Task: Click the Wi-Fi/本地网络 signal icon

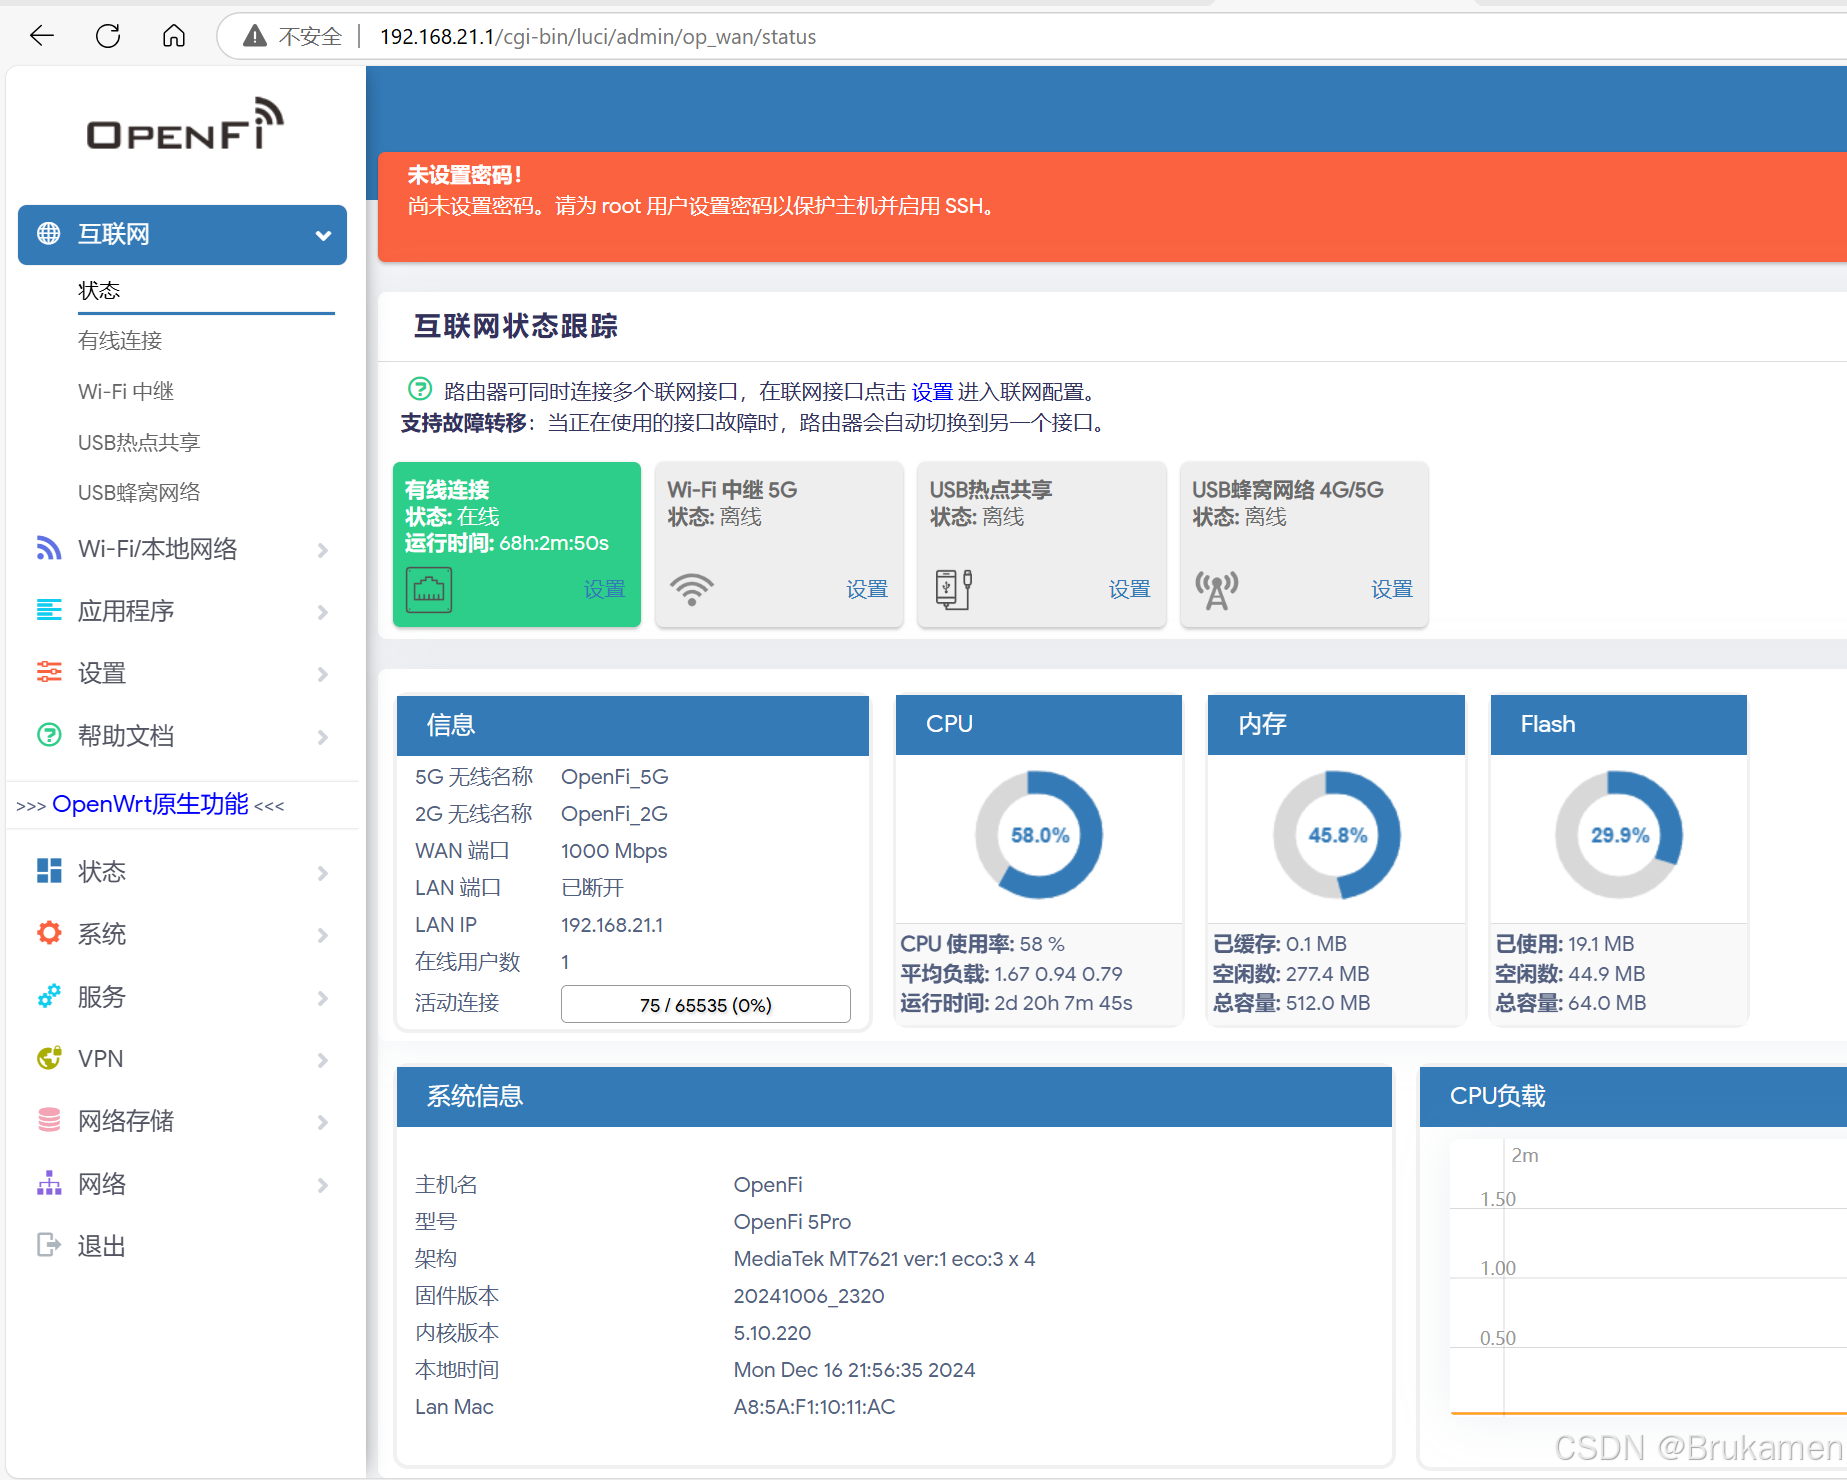Action: 49,548
